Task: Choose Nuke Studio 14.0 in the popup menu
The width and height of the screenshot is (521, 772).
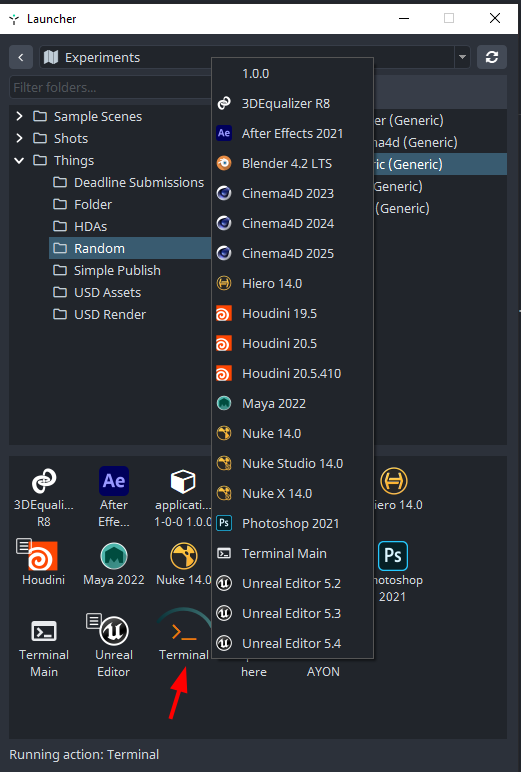Action: pos(293,464)
